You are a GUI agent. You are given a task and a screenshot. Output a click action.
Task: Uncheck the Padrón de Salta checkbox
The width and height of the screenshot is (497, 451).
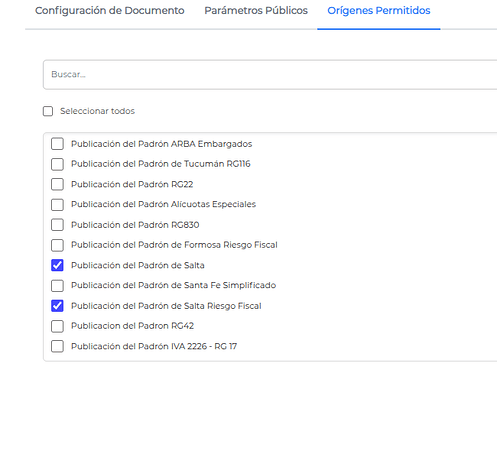[57, 265]
